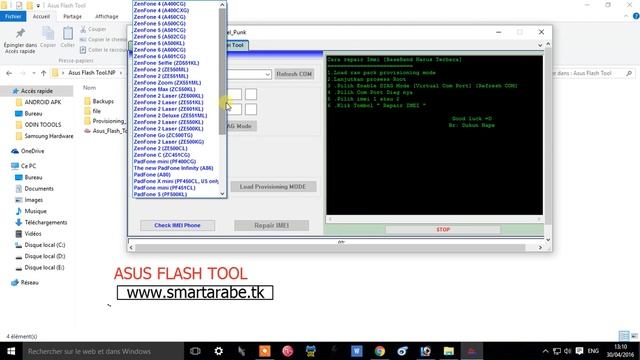
Task: Open Réseau in the navigation pane
Action: (29, 282)
